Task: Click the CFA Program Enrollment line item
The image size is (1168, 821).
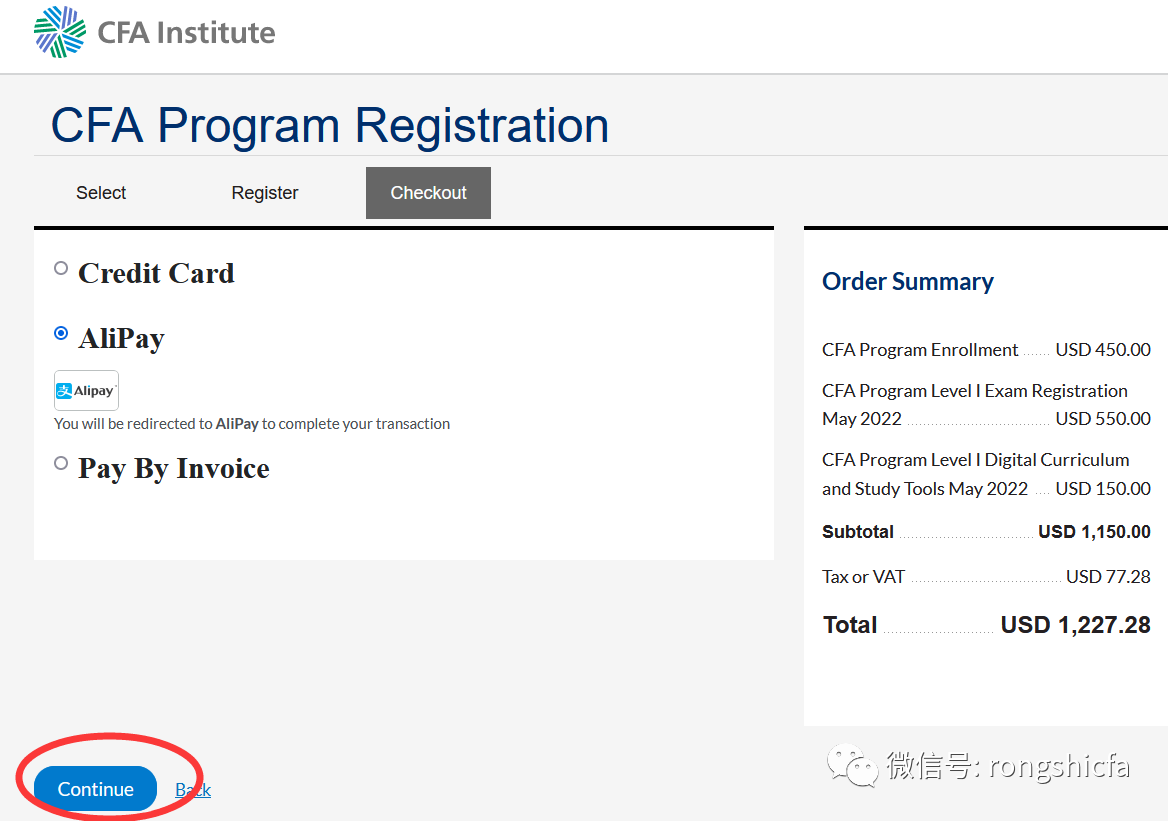Action: click(986, 349)
